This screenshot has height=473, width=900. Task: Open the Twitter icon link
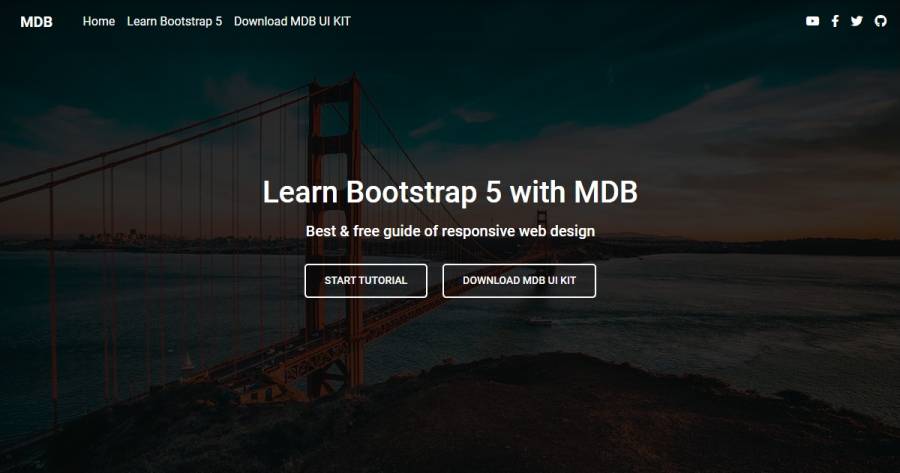pyautogui.click(x=857, y=21)
